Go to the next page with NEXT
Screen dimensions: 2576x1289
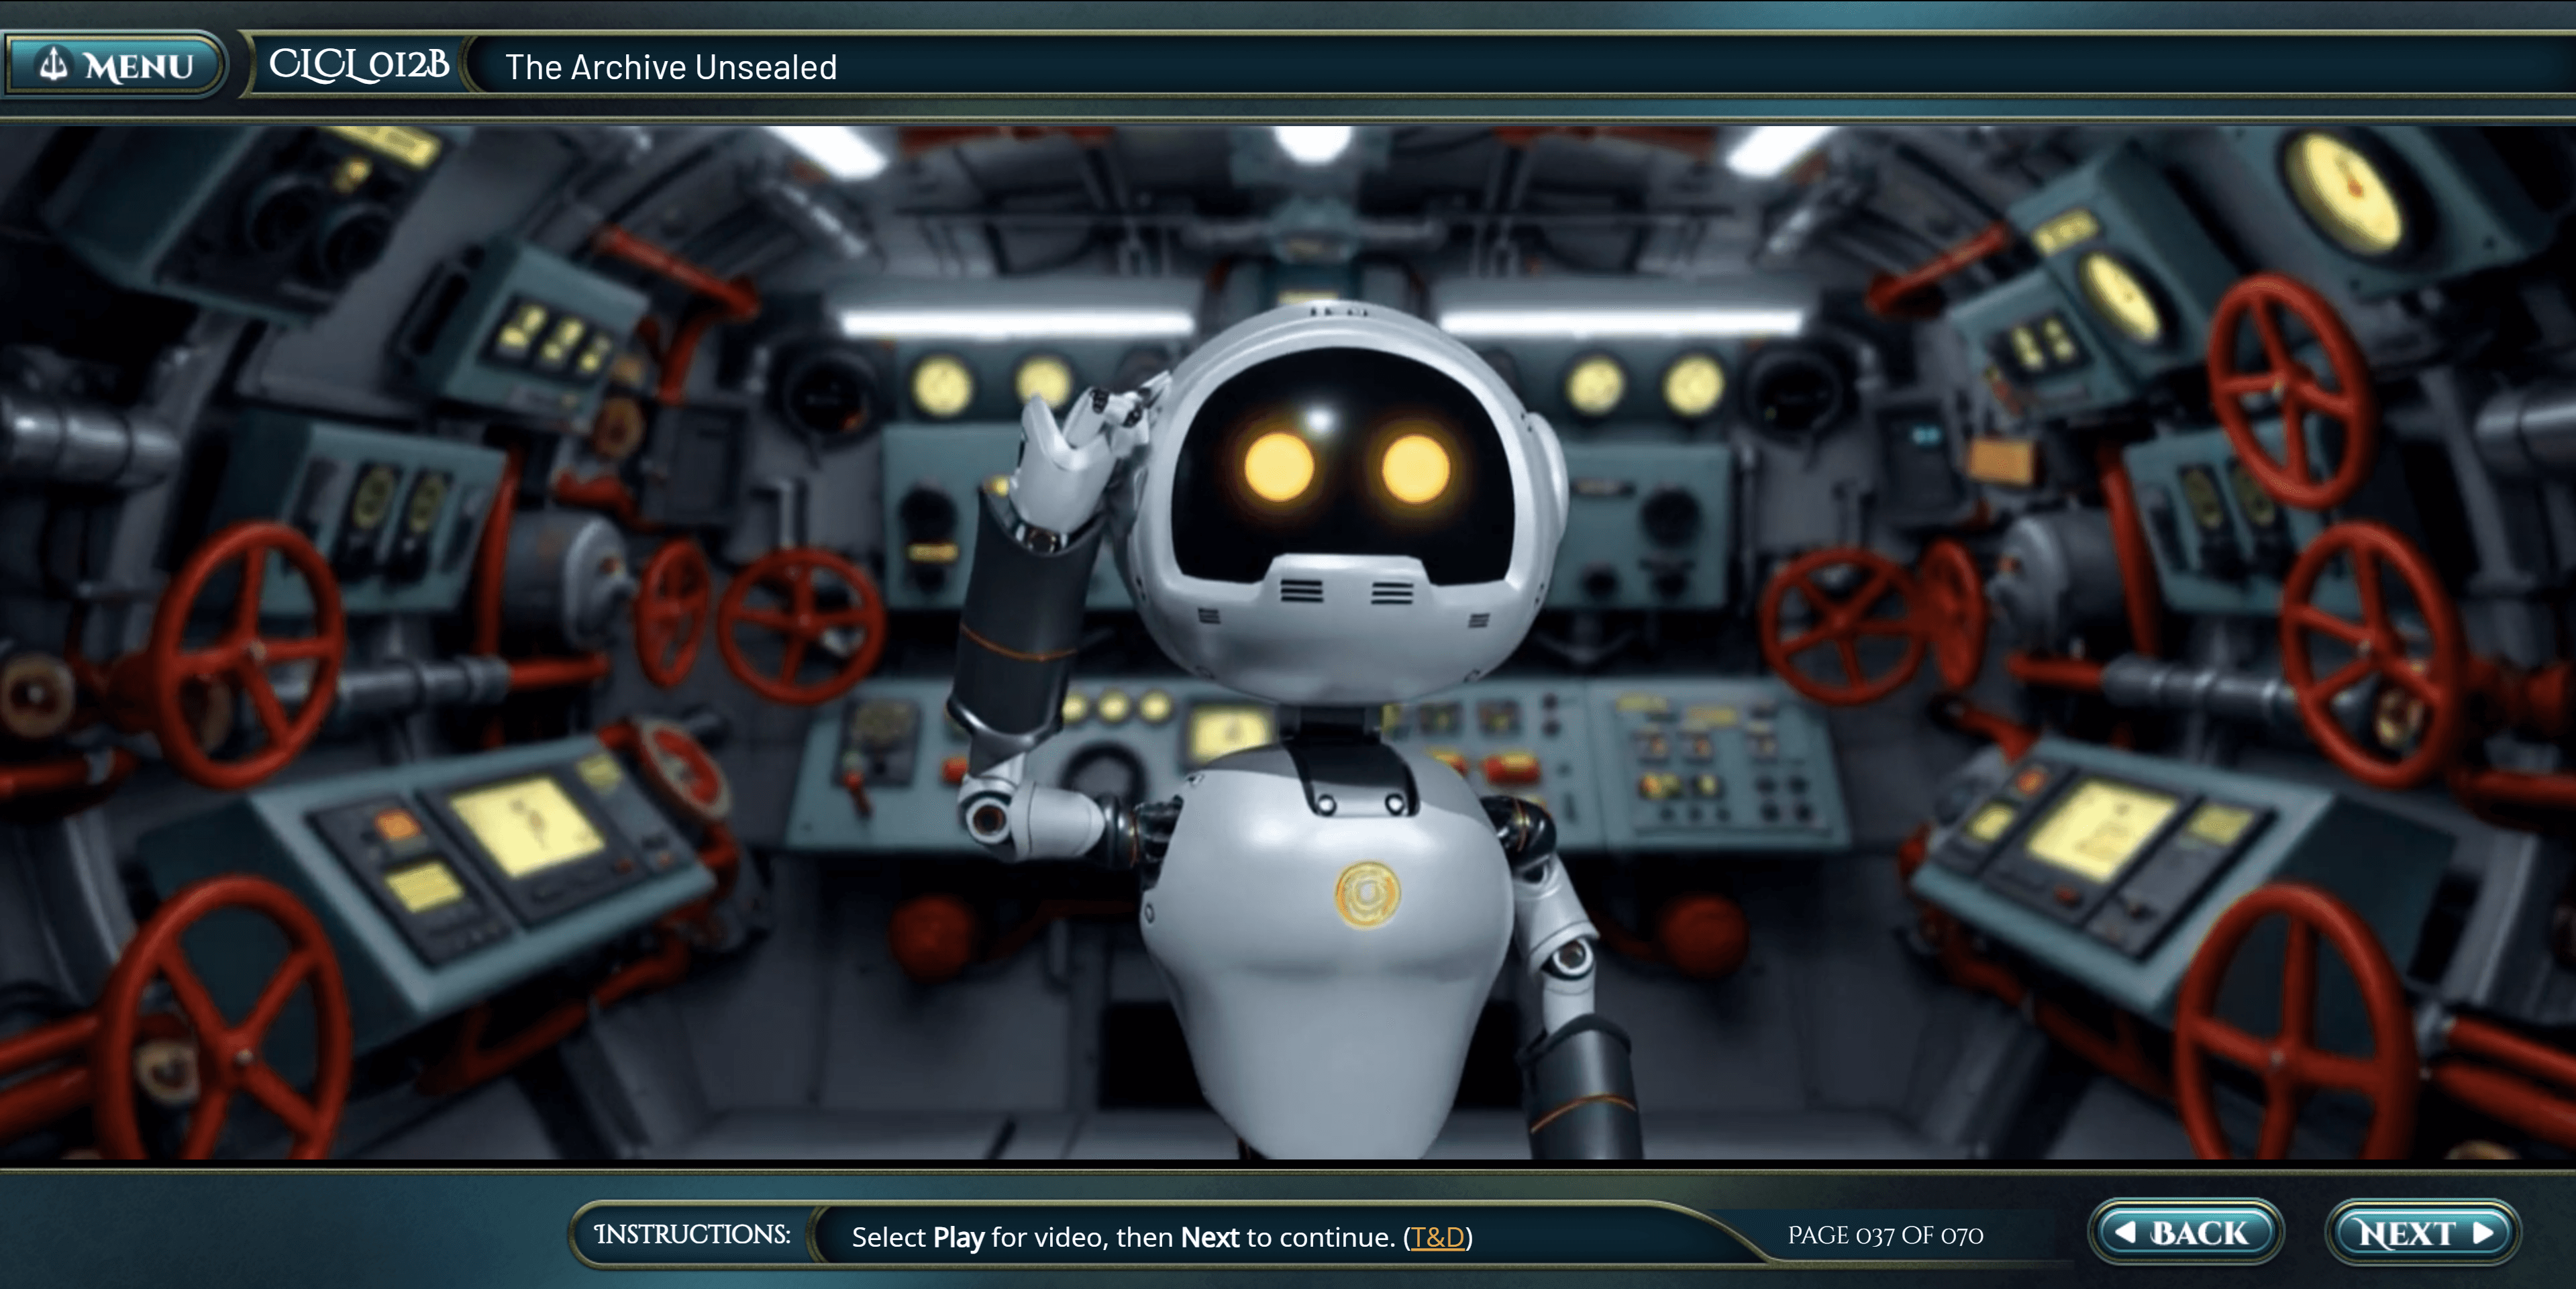pyautogui.click(x=2422, y=1232)
